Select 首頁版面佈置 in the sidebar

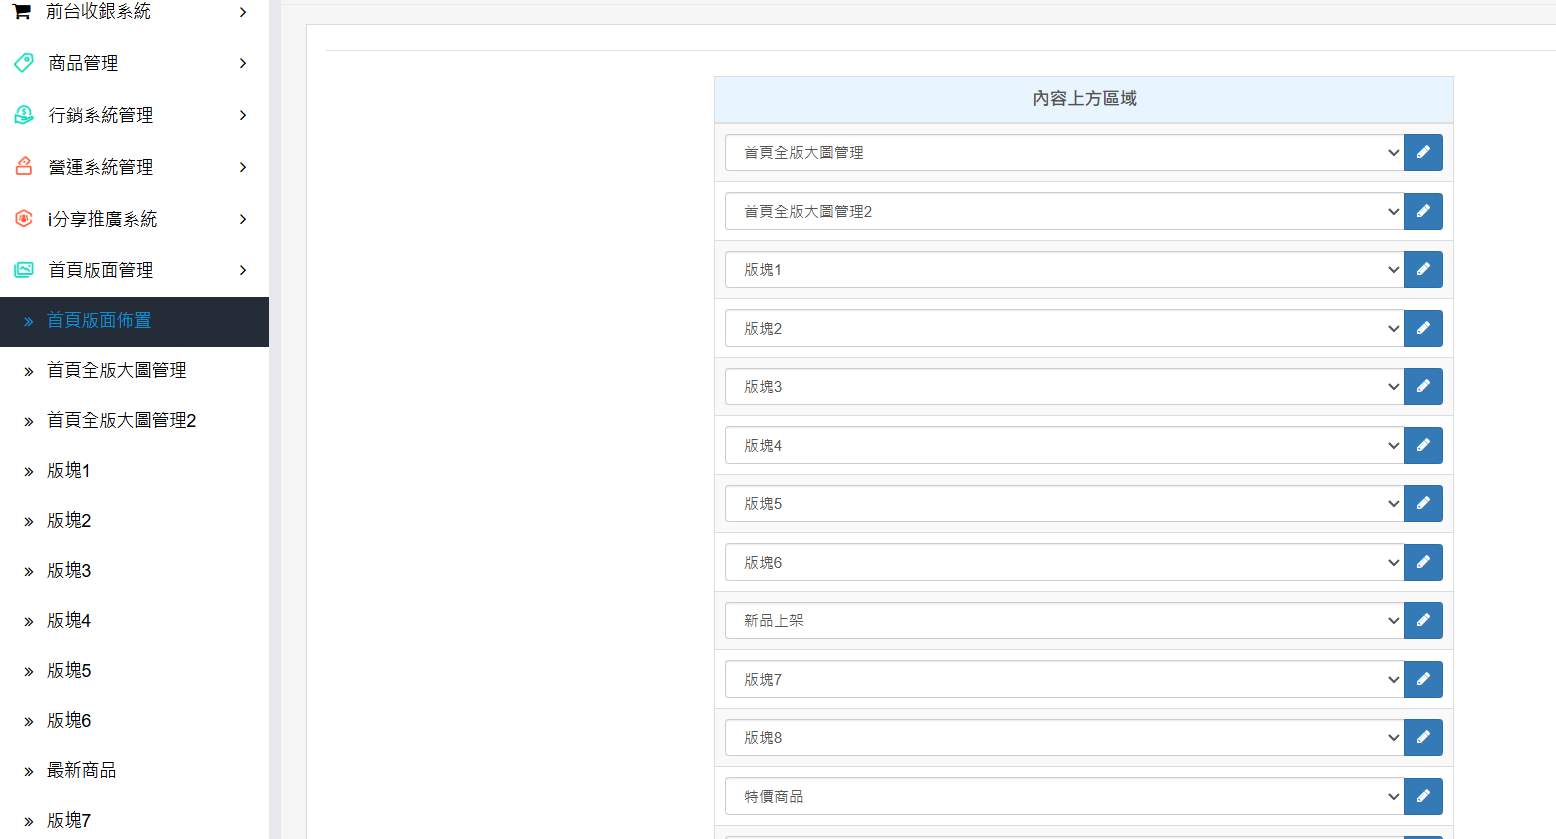click(134, 321)
